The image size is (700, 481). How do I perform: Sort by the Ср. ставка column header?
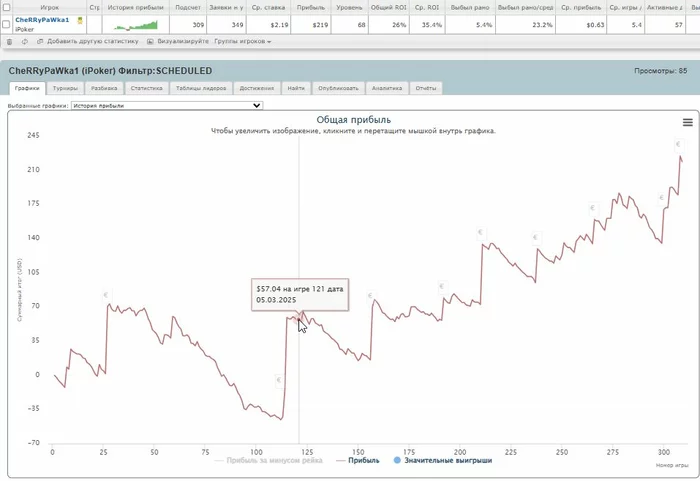pos(268,8)
